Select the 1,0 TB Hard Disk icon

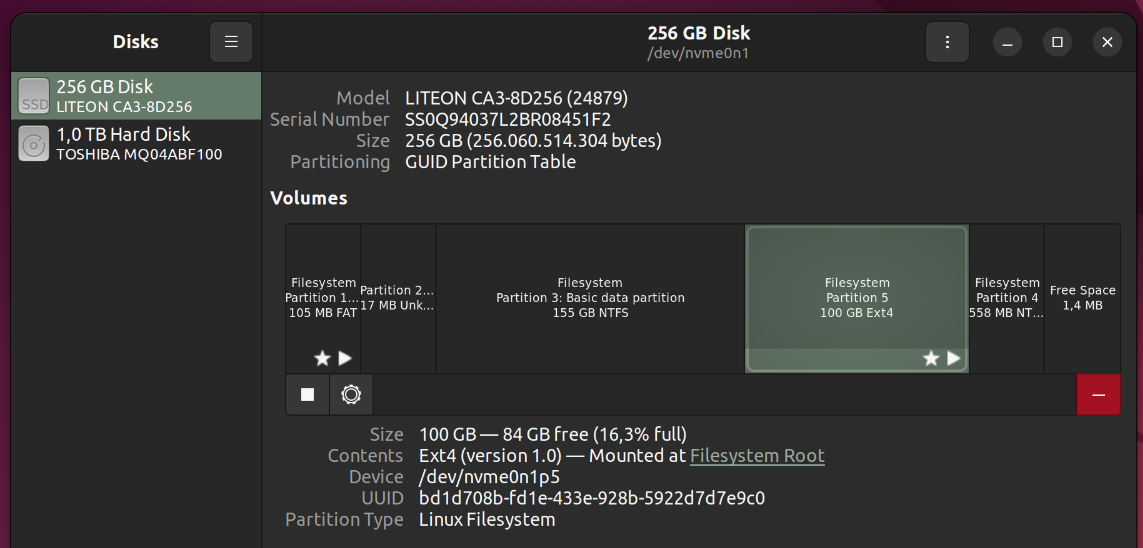point(34,144)
